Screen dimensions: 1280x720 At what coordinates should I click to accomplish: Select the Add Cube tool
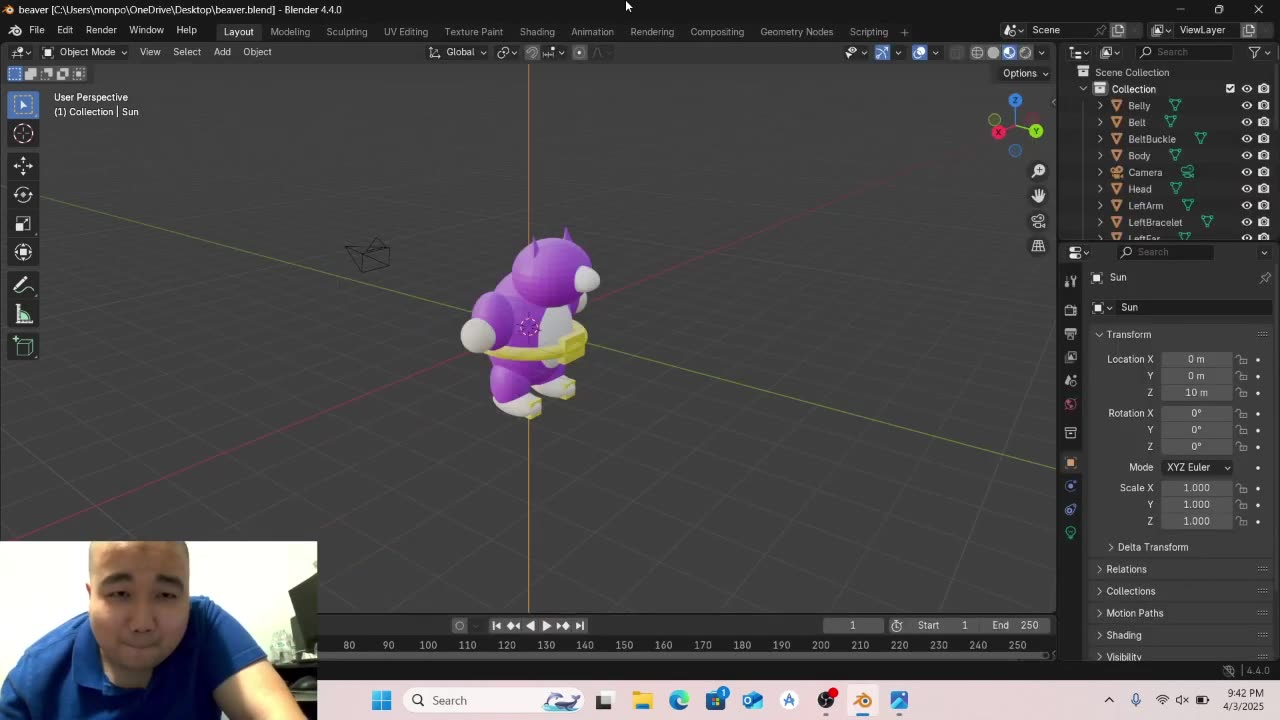click(24, 347)
